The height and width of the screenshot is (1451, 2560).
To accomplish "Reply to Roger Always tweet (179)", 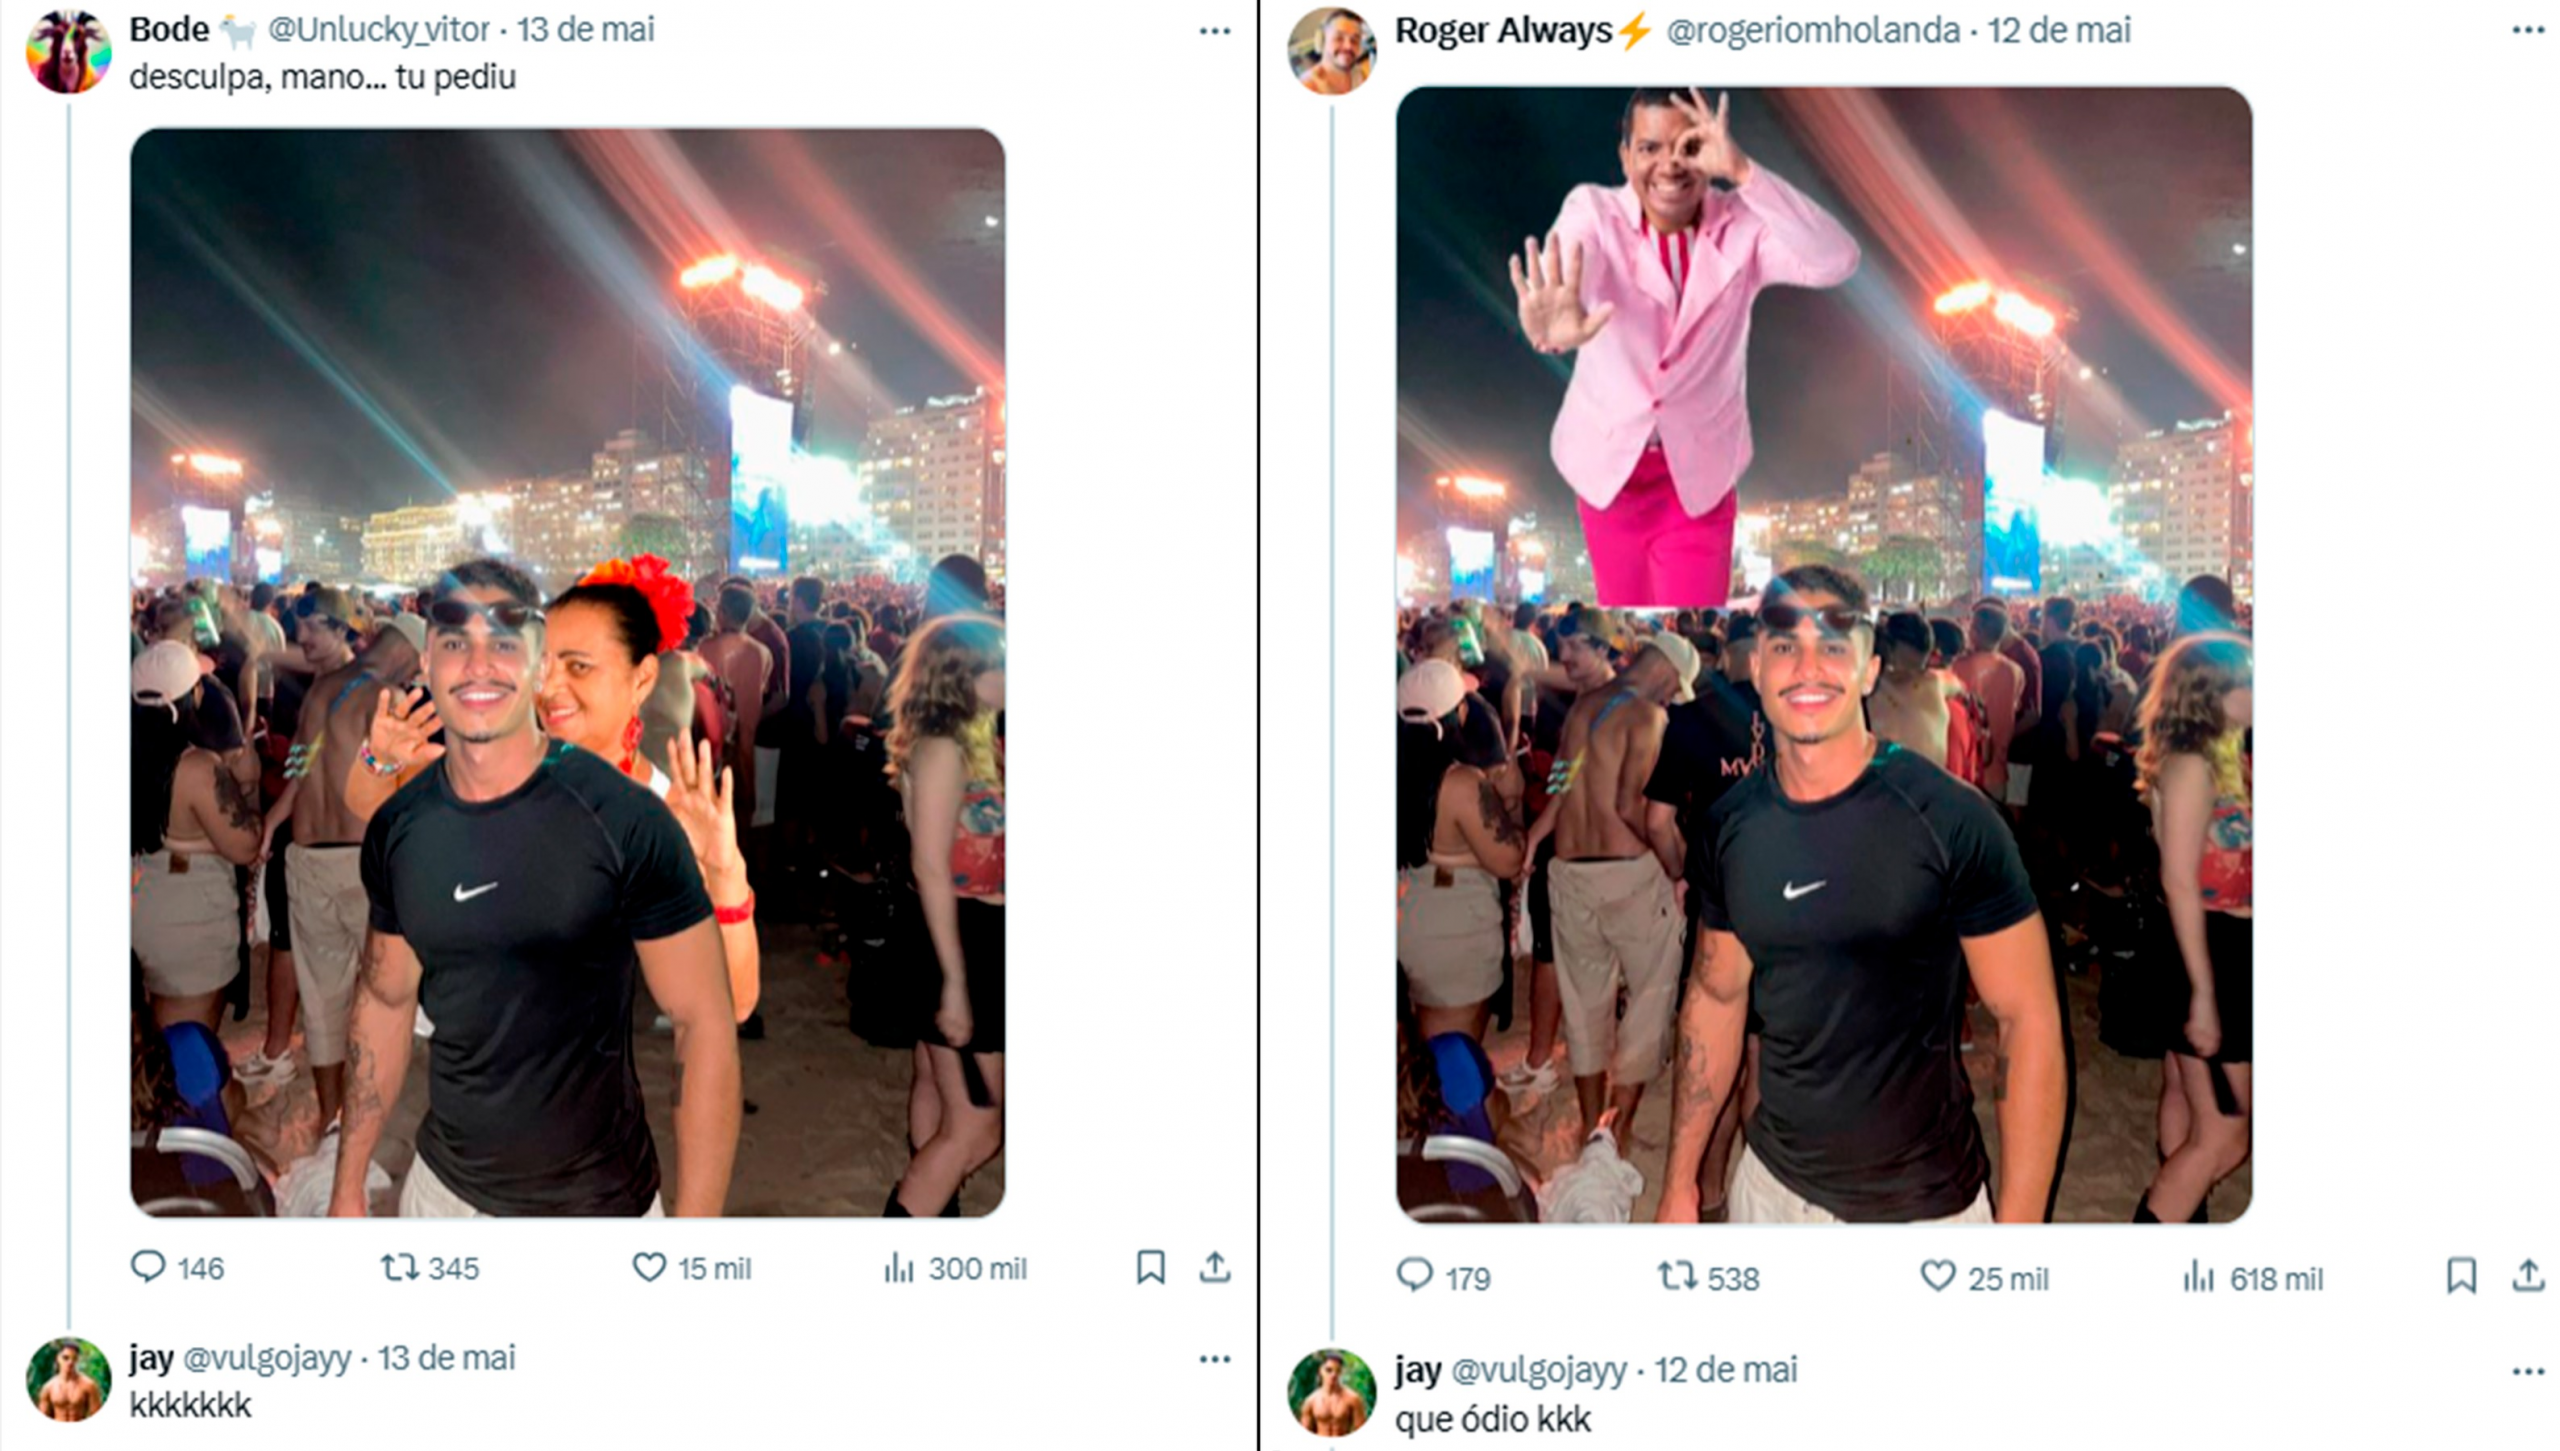I will pyautogui.click(x=1414, y=1276).
